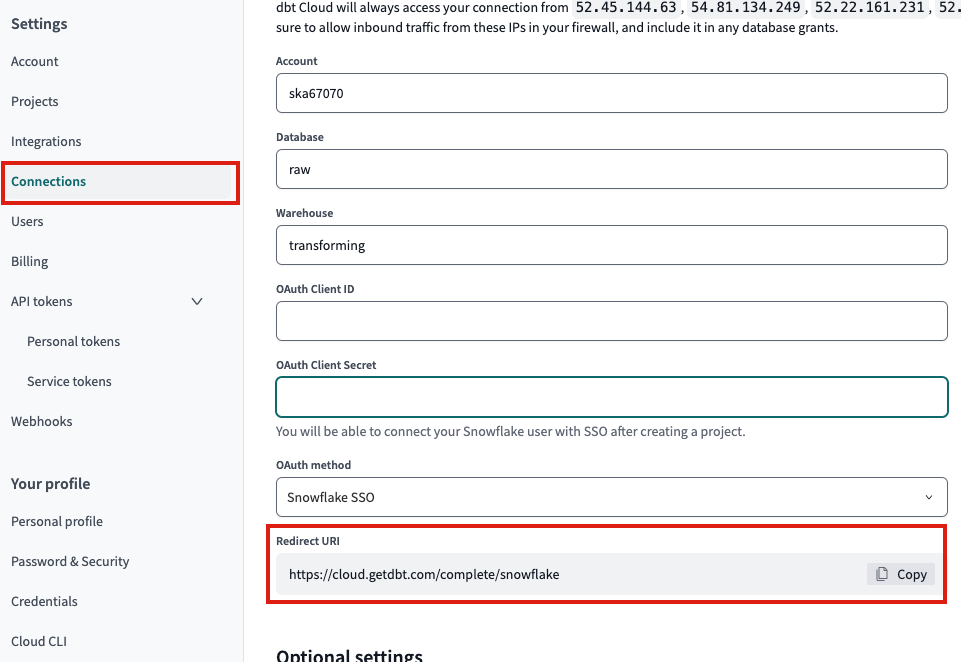Select Users in the sidebar
This screenshot has width=961, height=662.
tap(27, 222)
